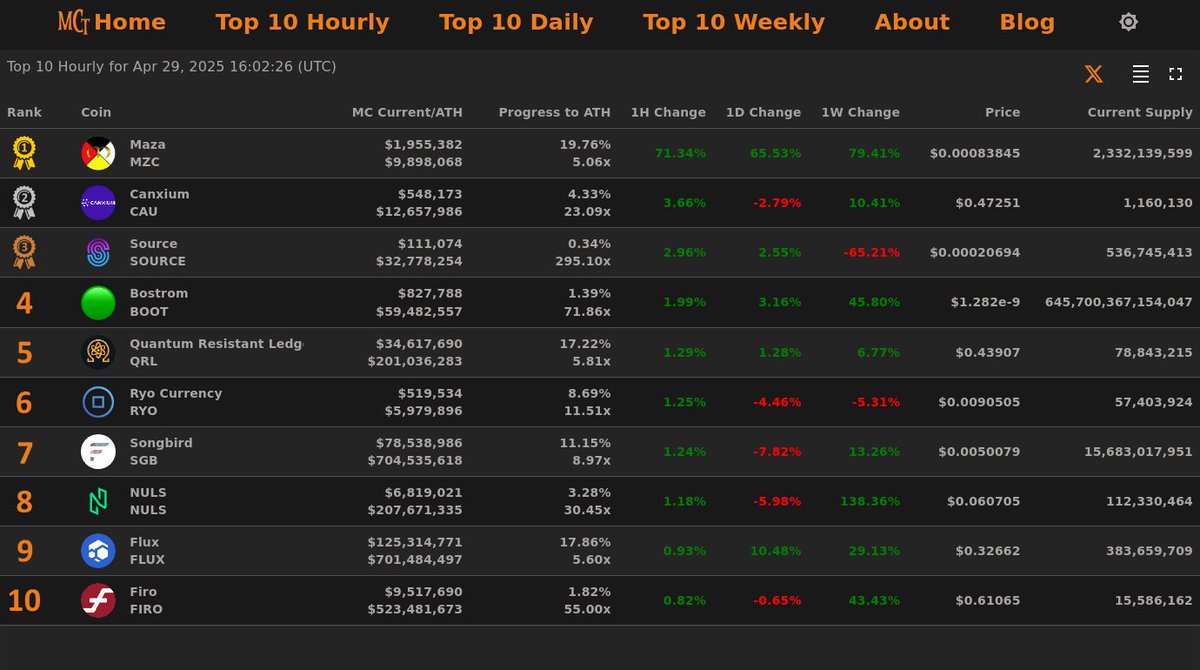Open the Quantum Resistant Ledger coin name
This screenshot has width=1200, height=670.
[x=216, y=352]
